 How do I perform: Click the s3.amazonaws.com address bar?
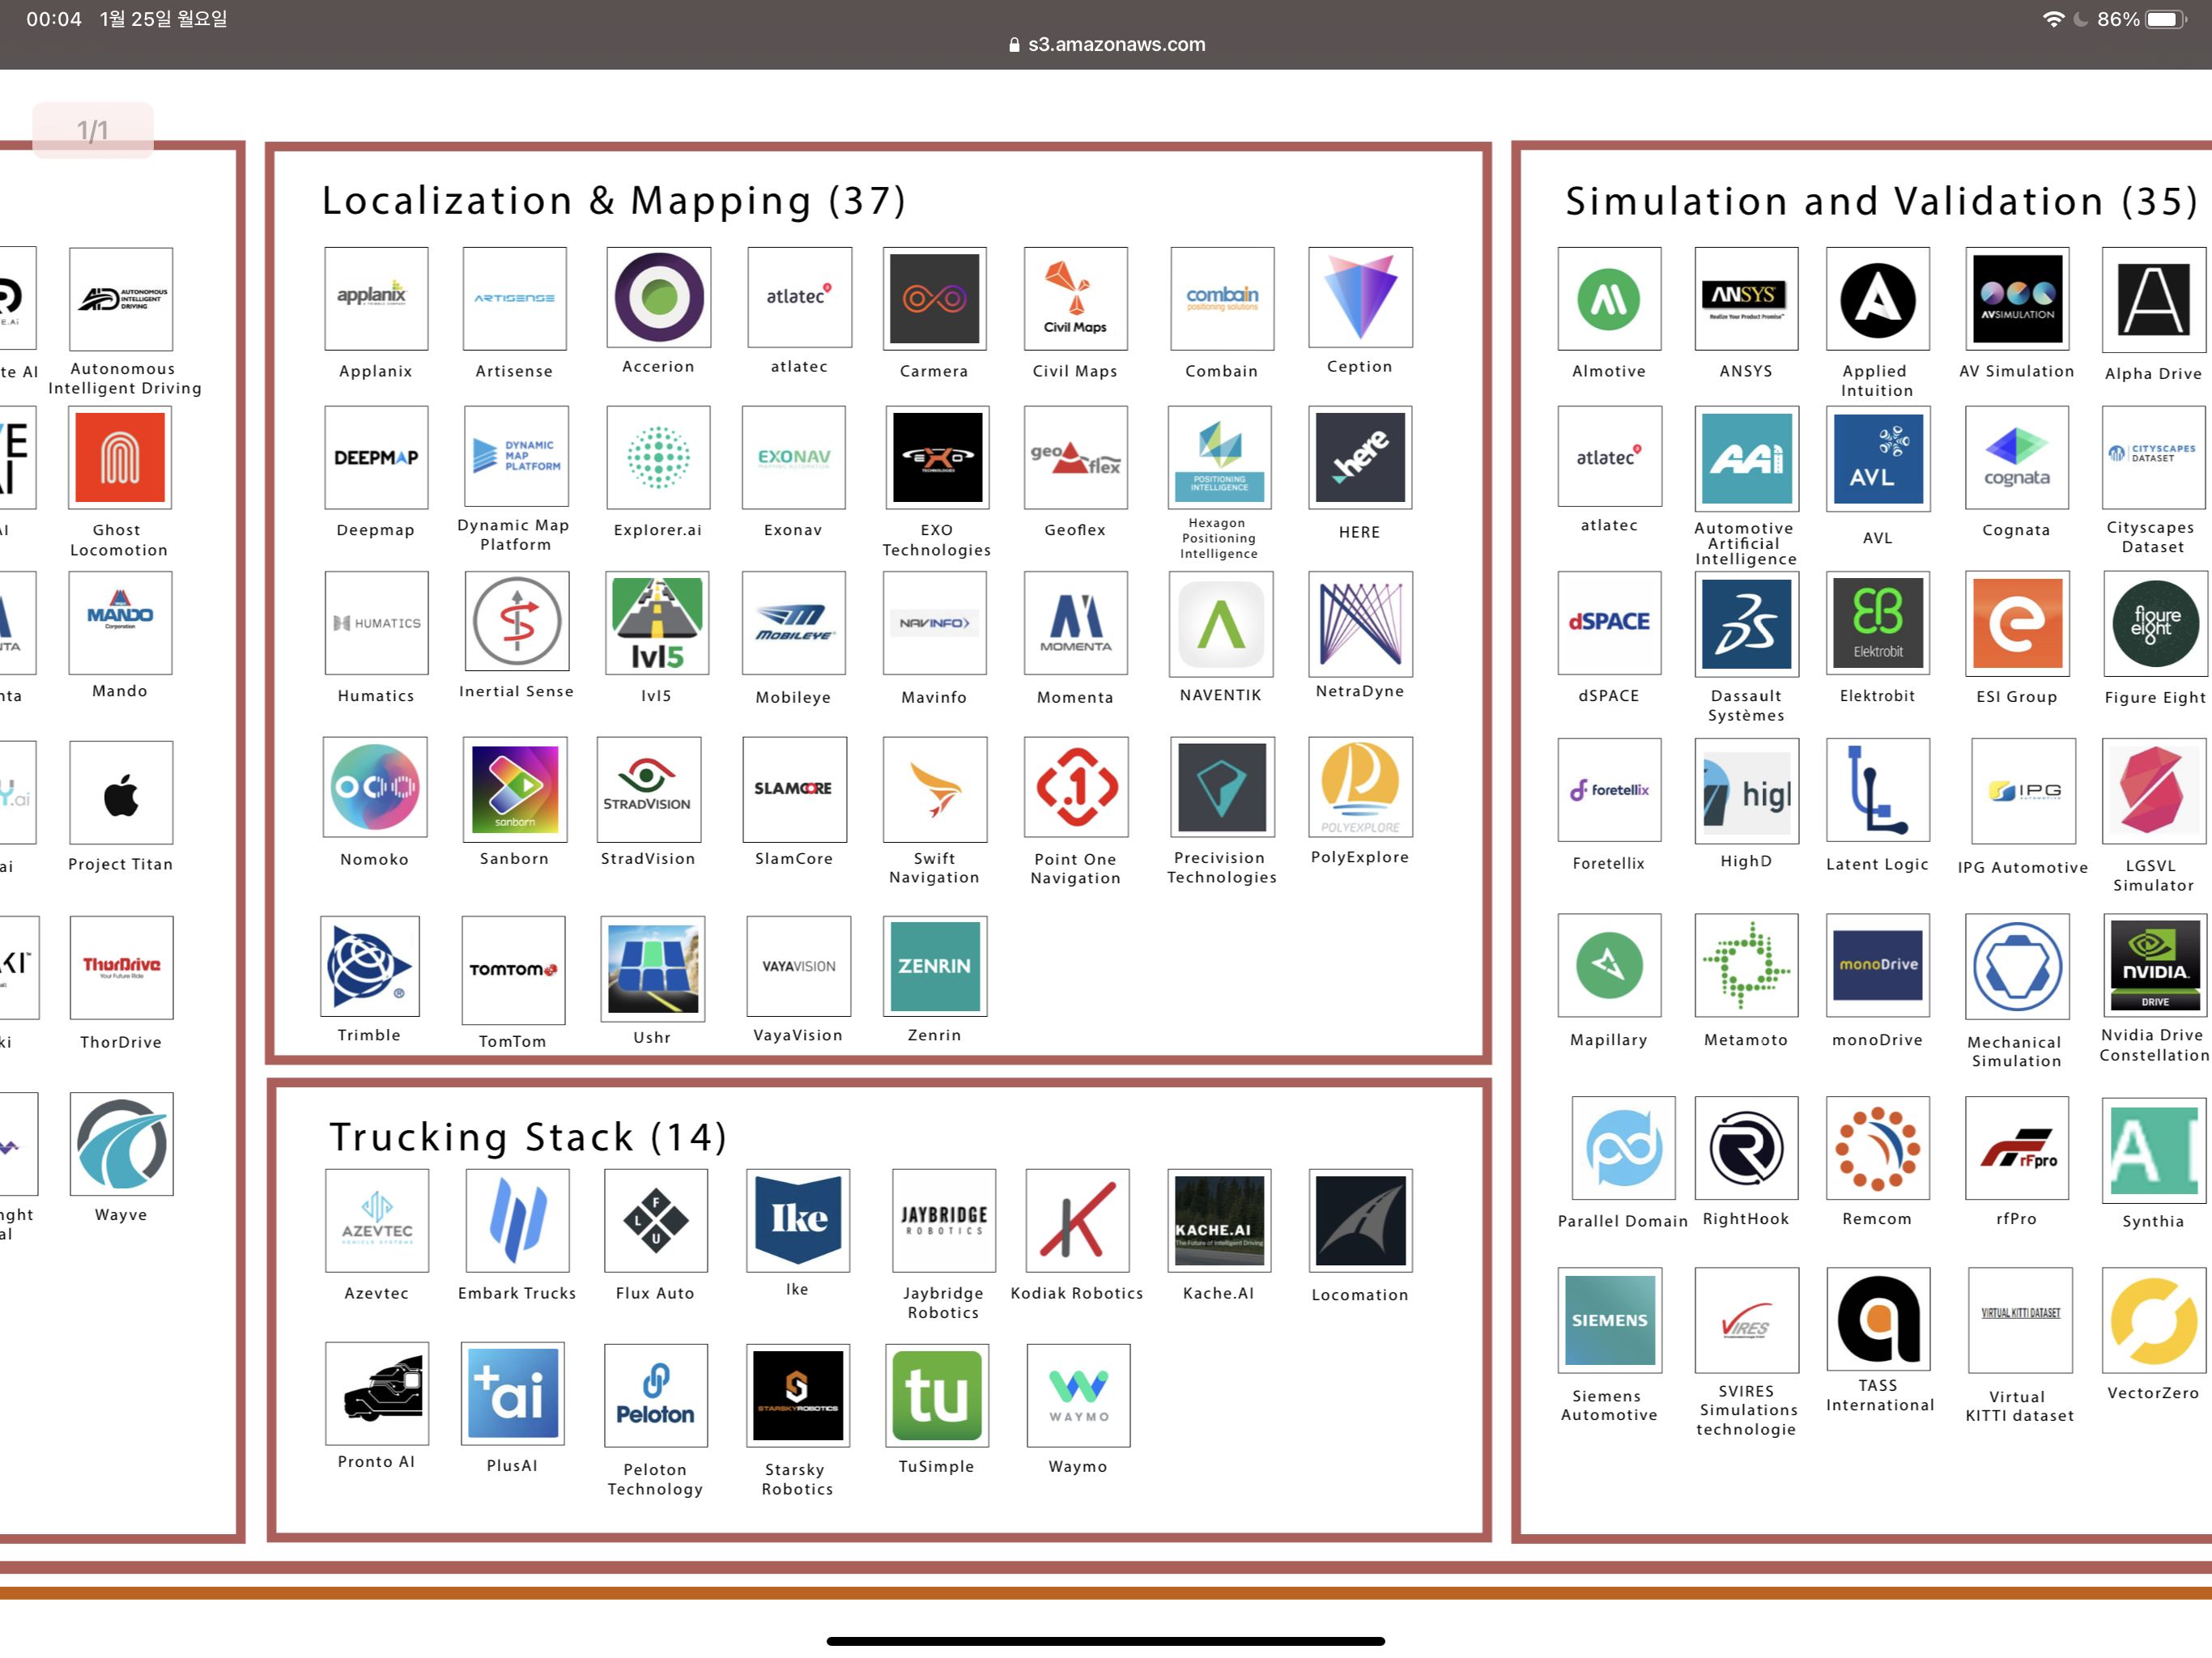coord(1107,44)
